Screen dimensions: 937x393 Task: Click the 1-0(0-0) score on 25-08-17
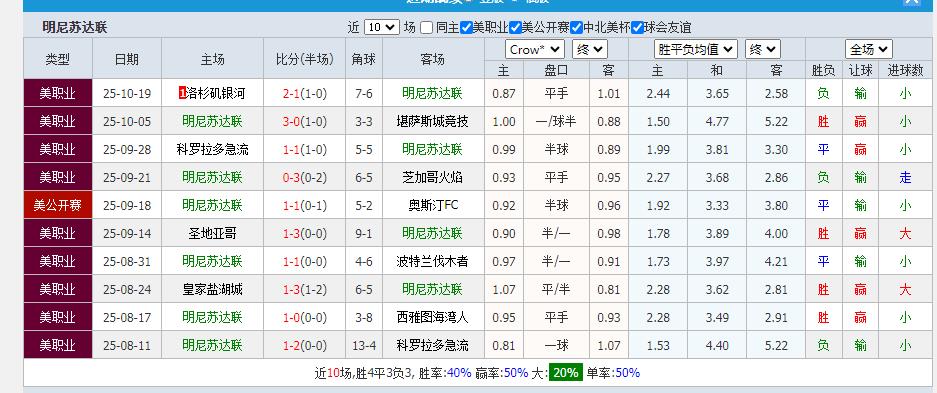click(x=305, y=318)
